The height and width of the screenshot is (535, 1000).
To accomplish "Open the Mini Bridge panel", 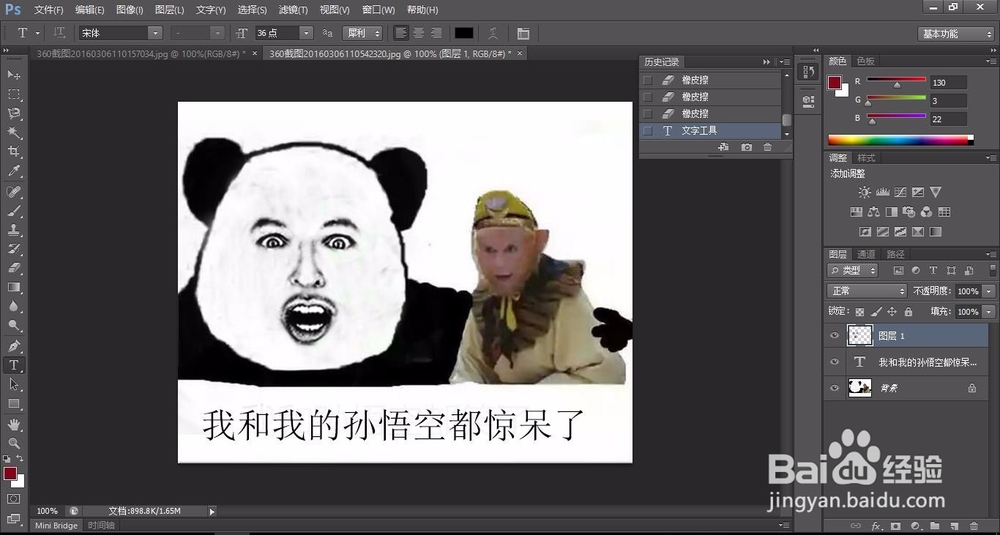I will [56, 525].
